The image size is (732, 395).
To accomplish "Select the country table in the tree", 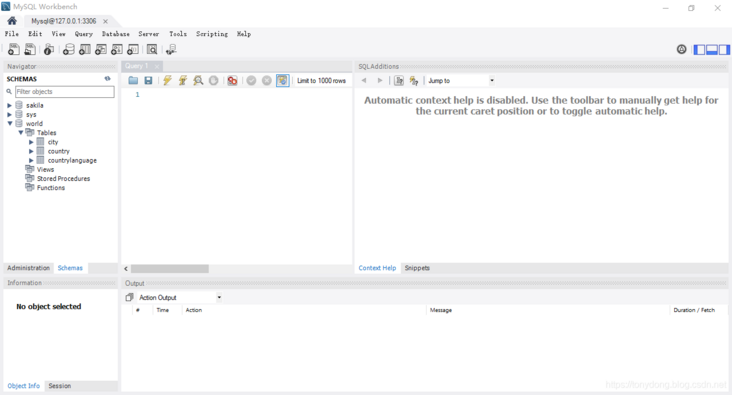I will coord(58,151).
